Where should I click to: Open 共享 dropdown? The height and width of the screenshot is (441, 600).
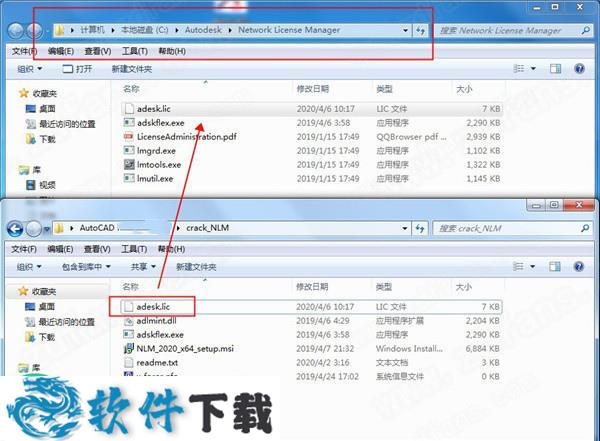(143, 267)
